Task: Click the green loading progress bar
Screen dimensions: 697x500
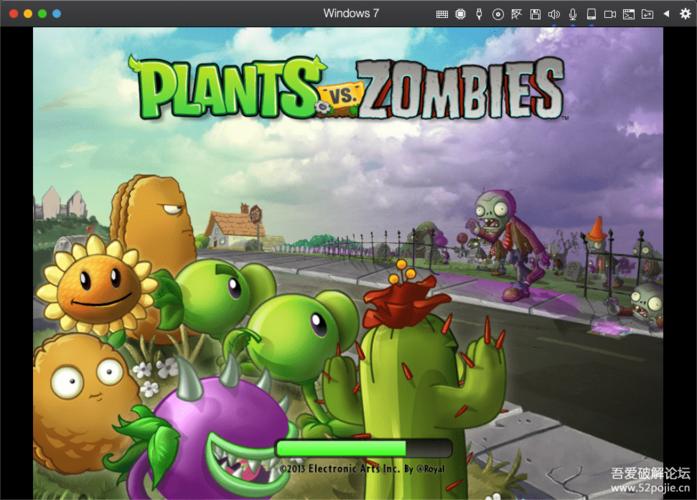Action: (364, 448)
